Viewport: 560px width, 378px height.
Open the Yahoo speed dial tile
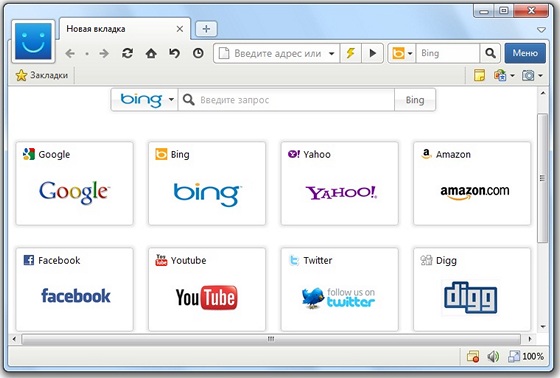click(x=340, y=183)
